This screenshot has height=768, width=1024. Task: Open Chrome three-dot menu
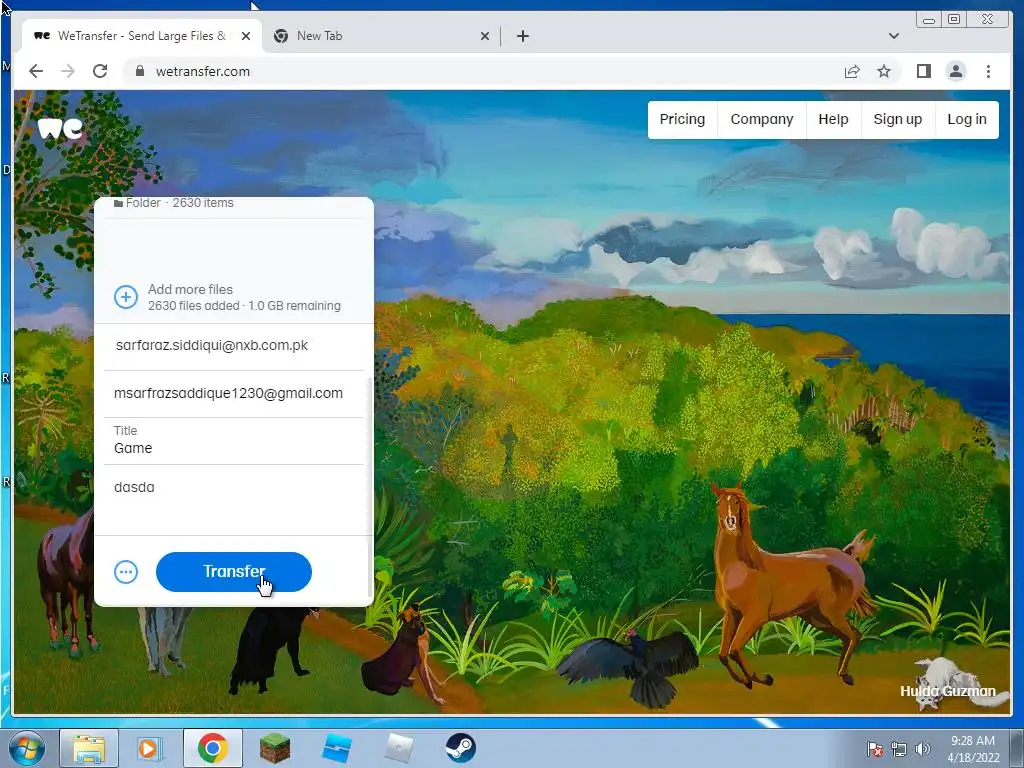(988, 71)
